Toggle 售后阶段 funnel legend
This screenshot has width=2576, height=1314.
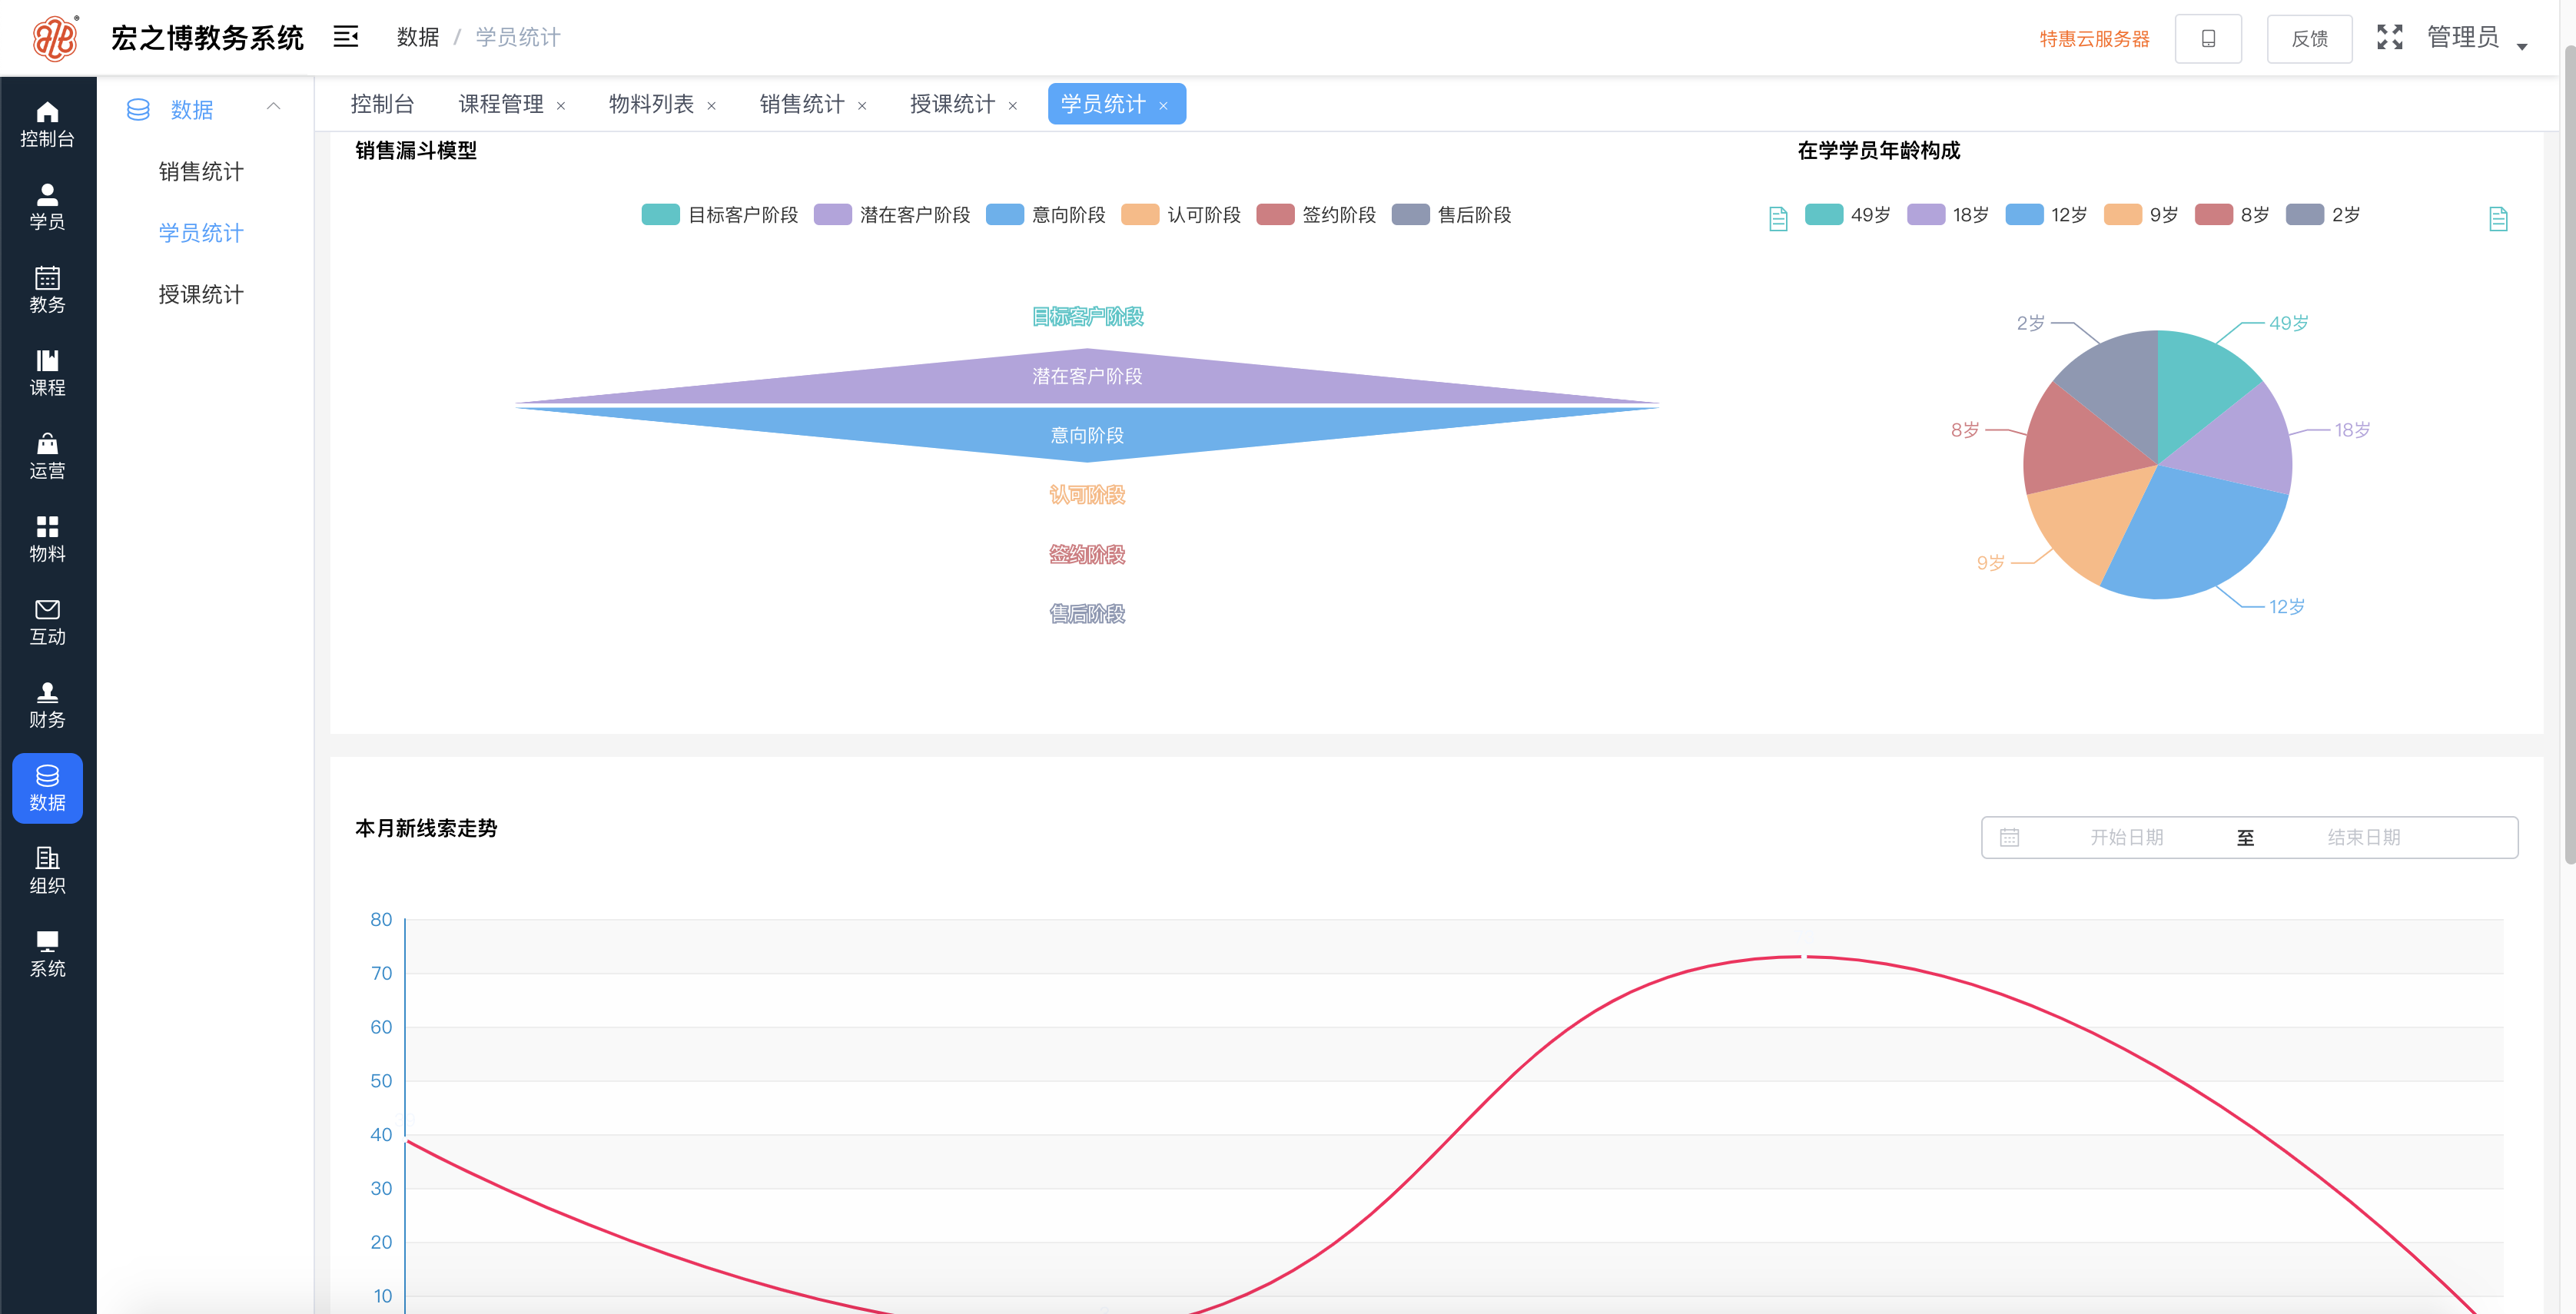pyautogui.click(x=1451, y=215)
